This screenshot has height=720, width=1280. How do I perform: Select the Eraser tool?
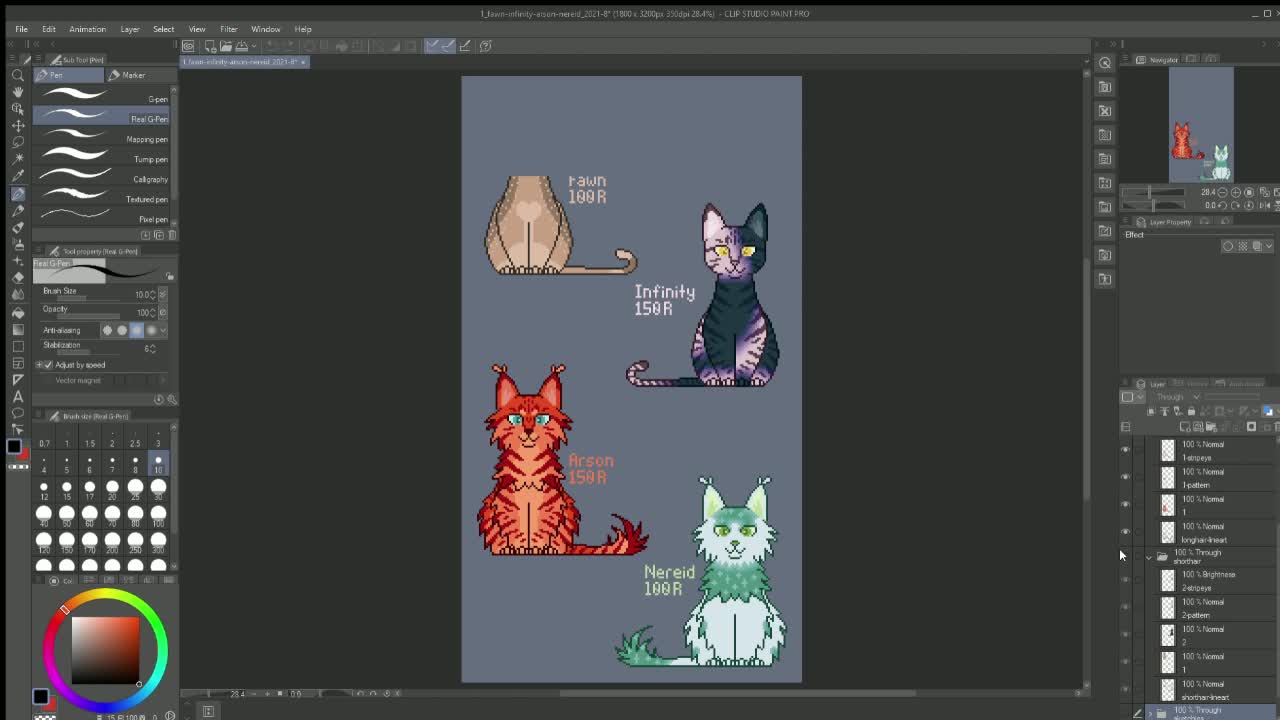click(x=18, y=278)
